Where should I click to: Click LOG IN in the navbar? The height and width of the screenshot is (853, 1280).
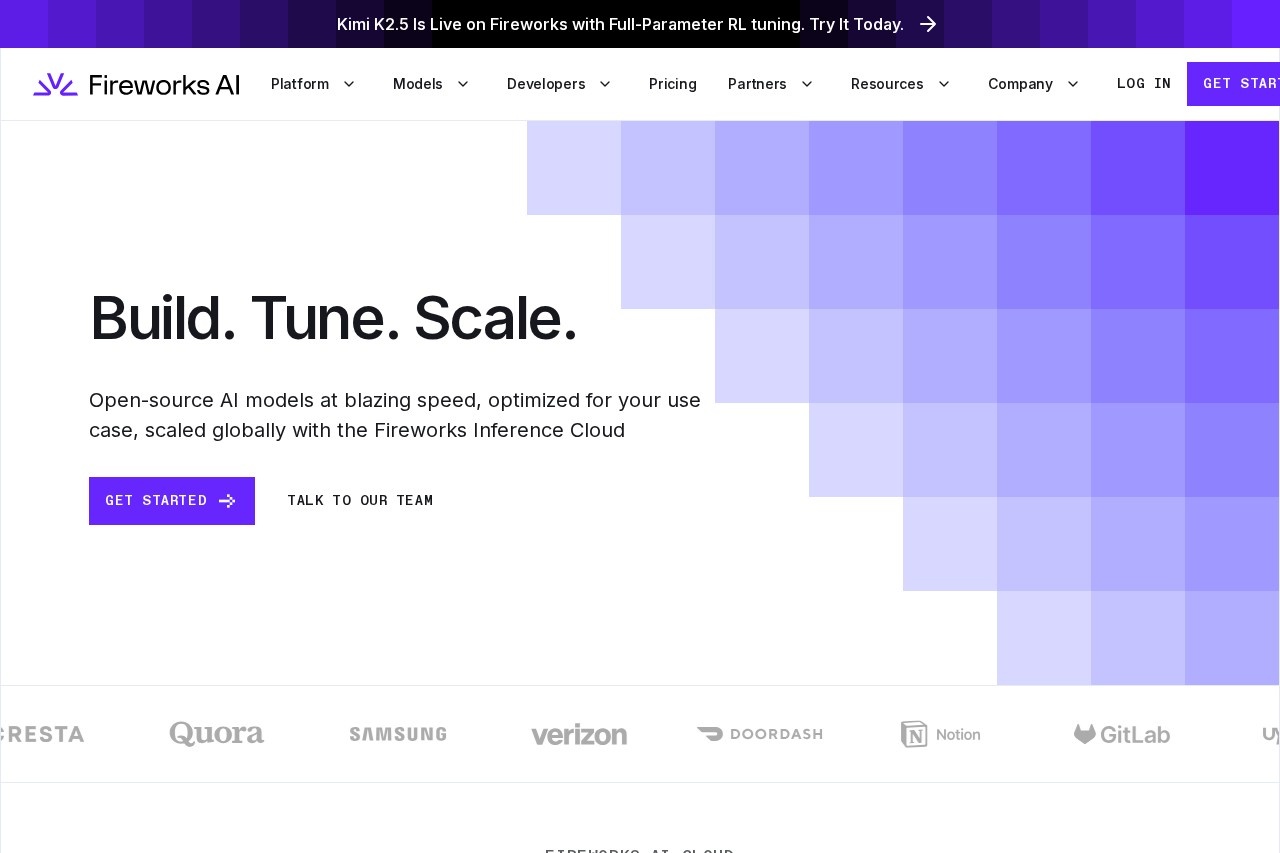[1143, 84]
